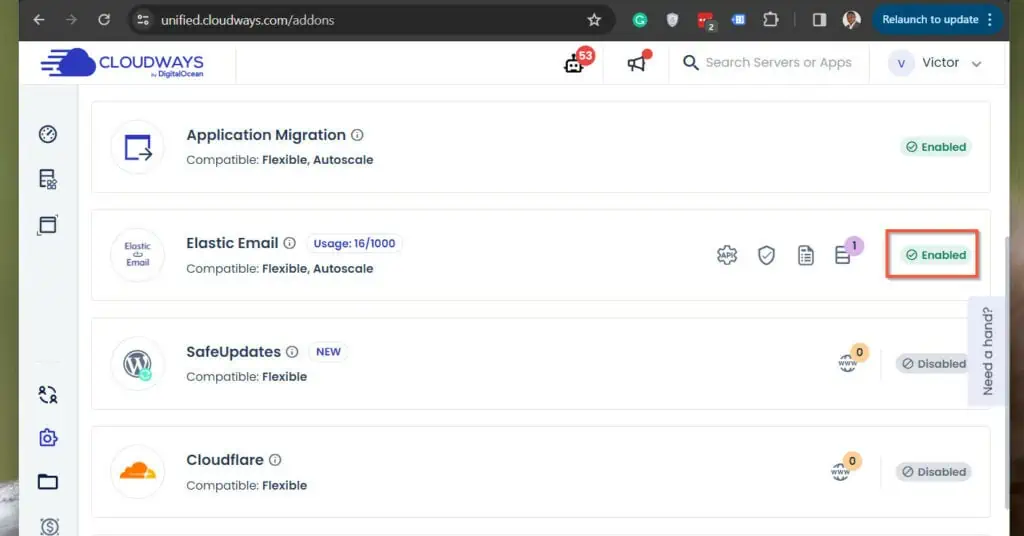Click the Elastic Email addon logo

coord(138,255)
